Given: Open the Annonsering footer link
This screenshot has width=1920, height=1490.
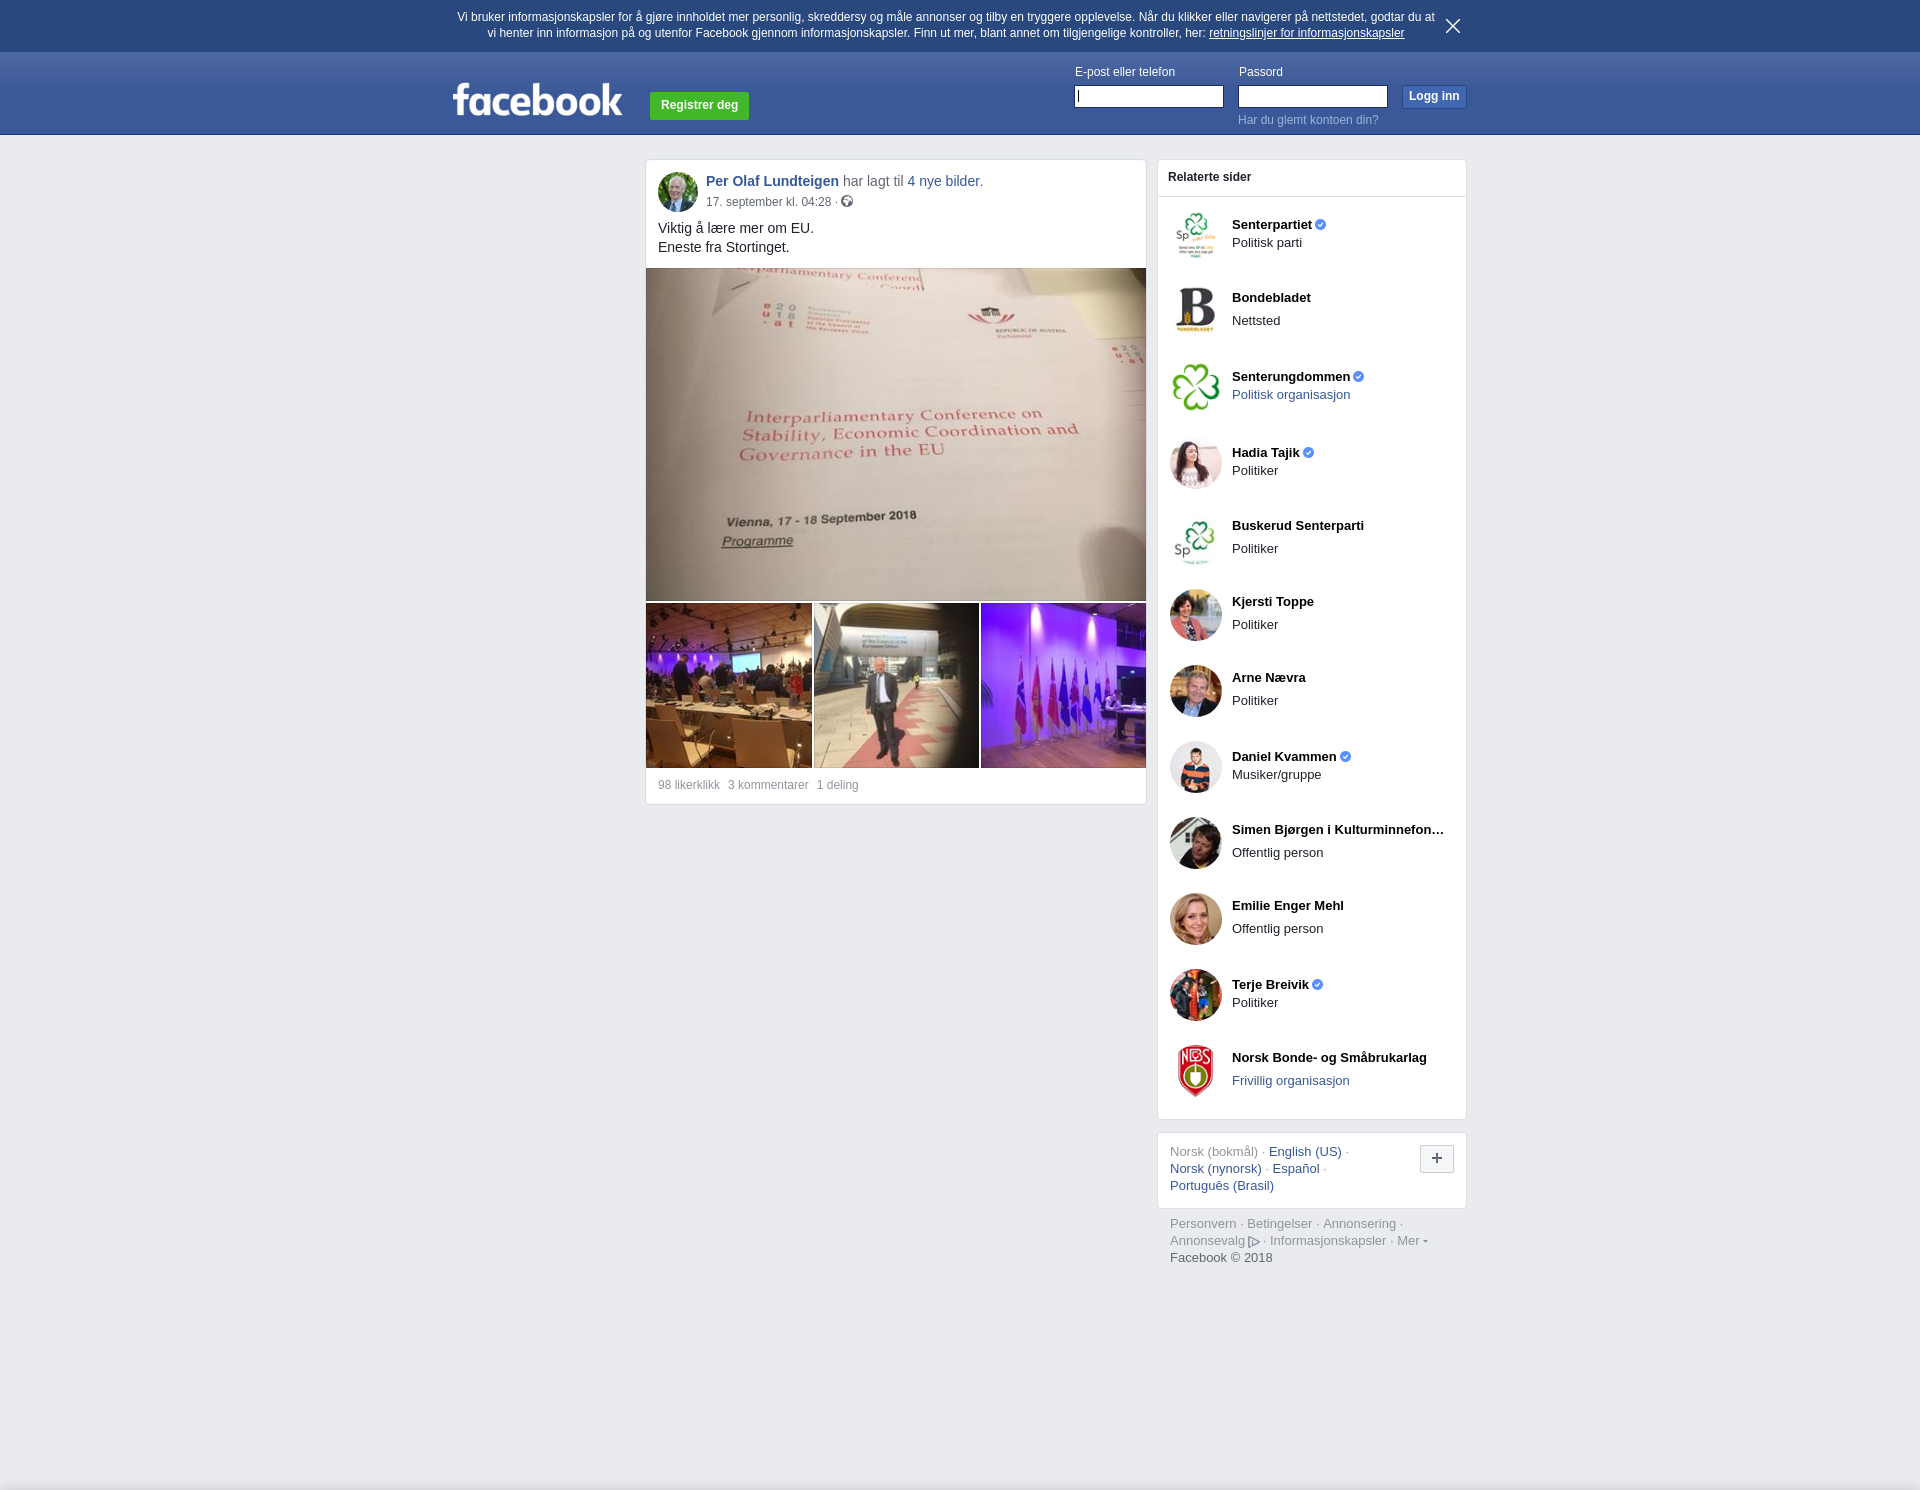Looking at the screenshot, I should coord(1359,1224).
